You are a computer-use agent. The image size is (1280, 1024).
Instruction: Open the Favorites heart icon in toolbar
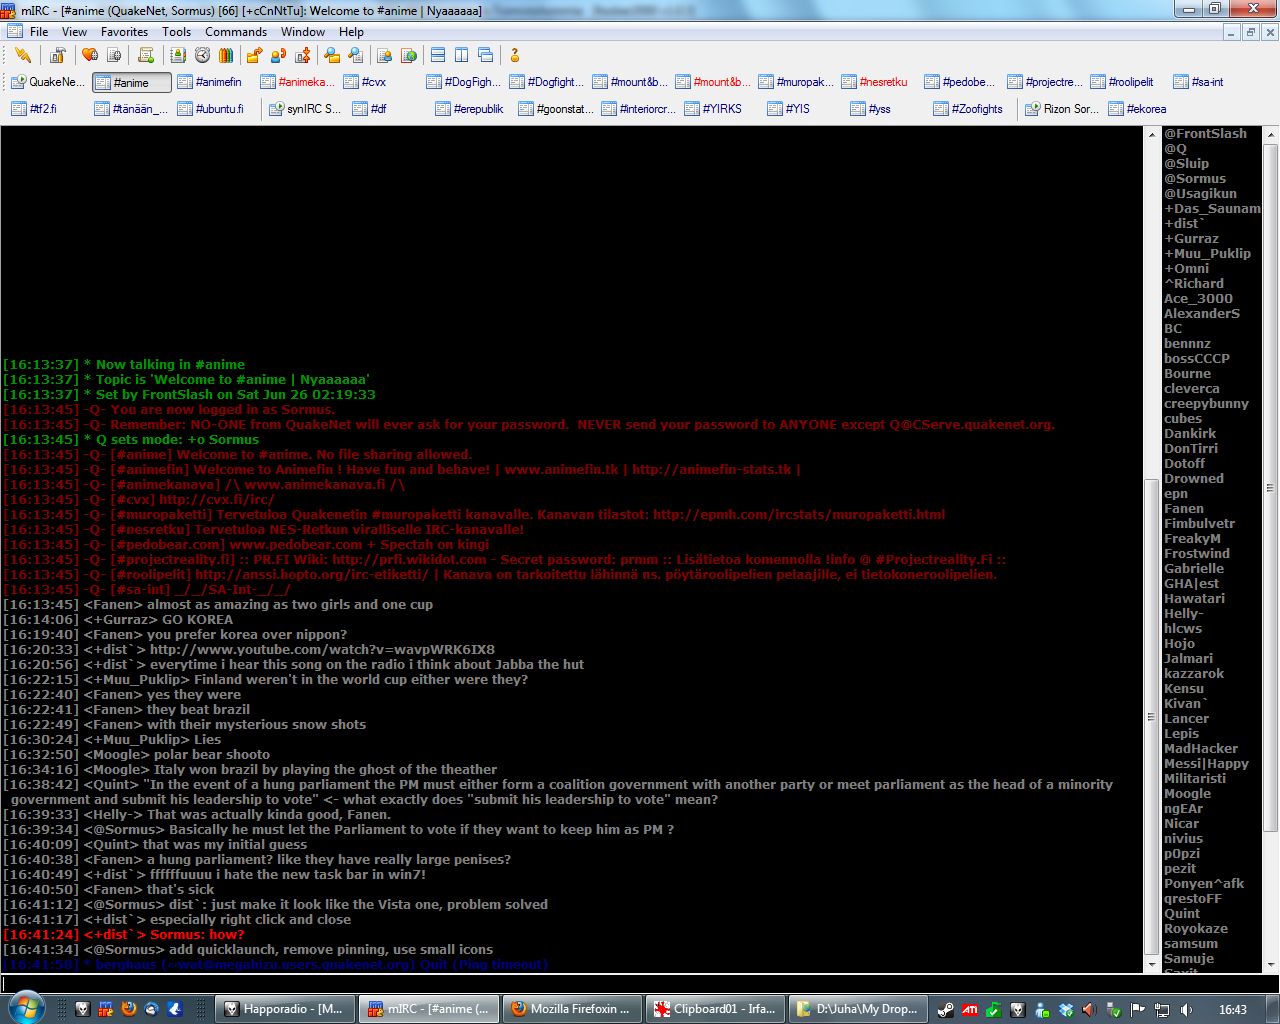tap(90, 55)
